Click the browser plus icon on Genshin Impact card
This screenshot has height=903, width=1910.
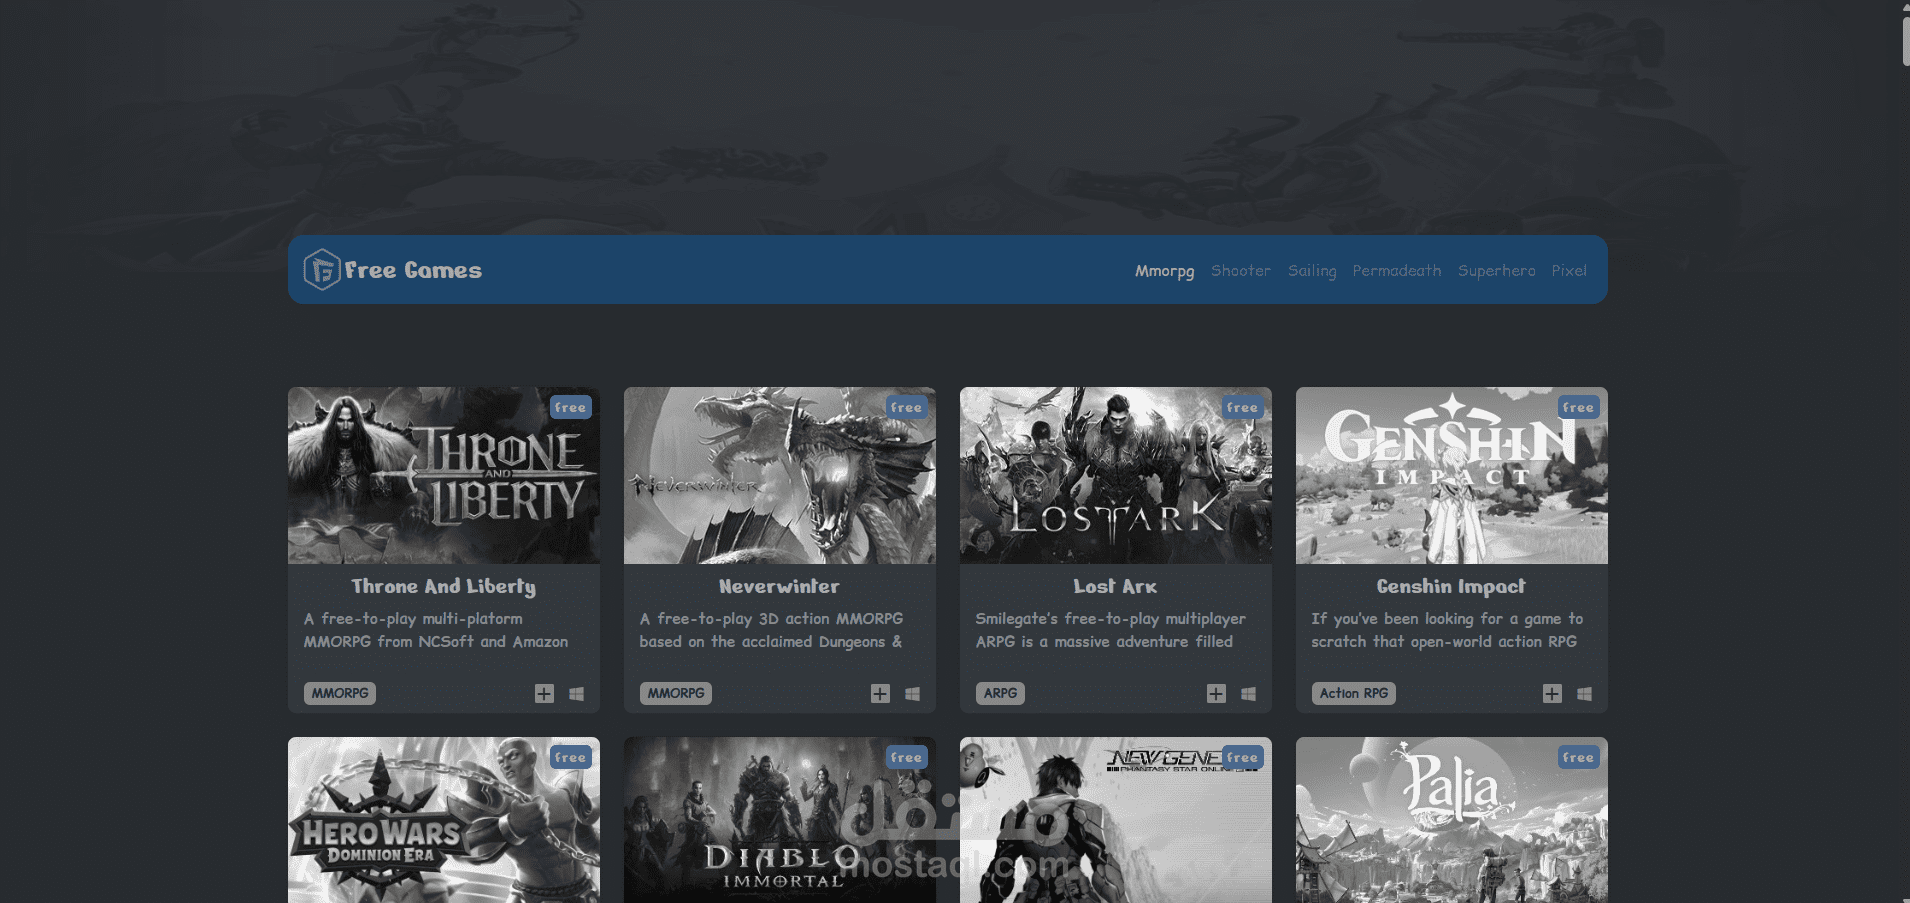click(x=1552, y=694)
